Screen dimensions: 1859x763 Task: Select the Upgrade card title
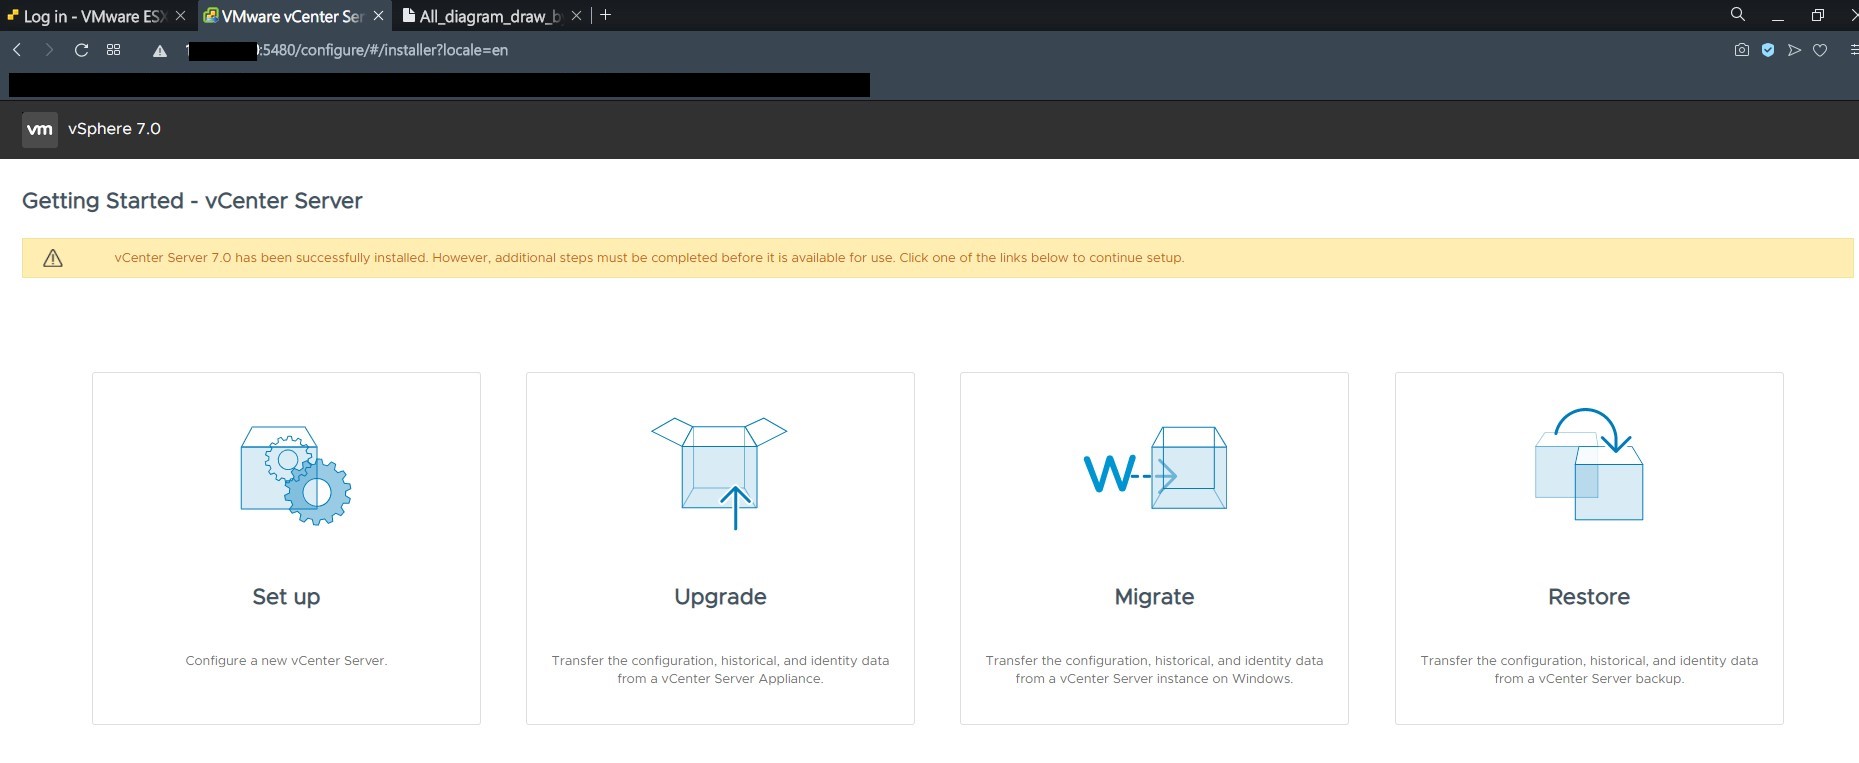[720, 597]
